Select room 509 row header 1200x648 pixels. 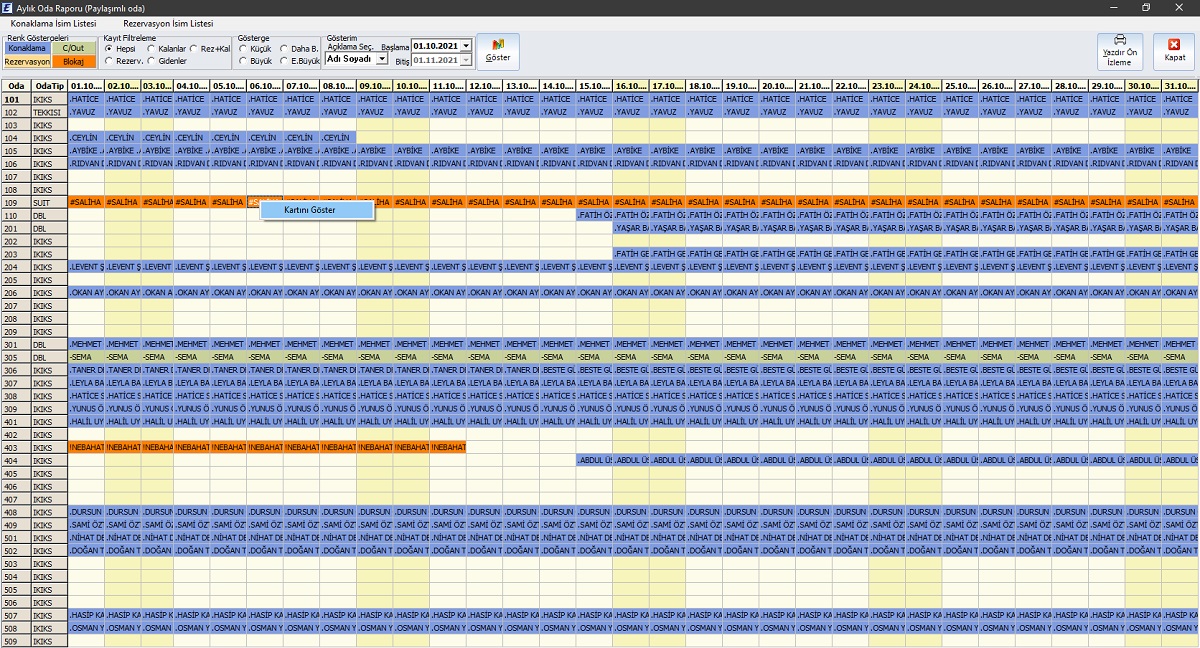click(x=15, y=641)
